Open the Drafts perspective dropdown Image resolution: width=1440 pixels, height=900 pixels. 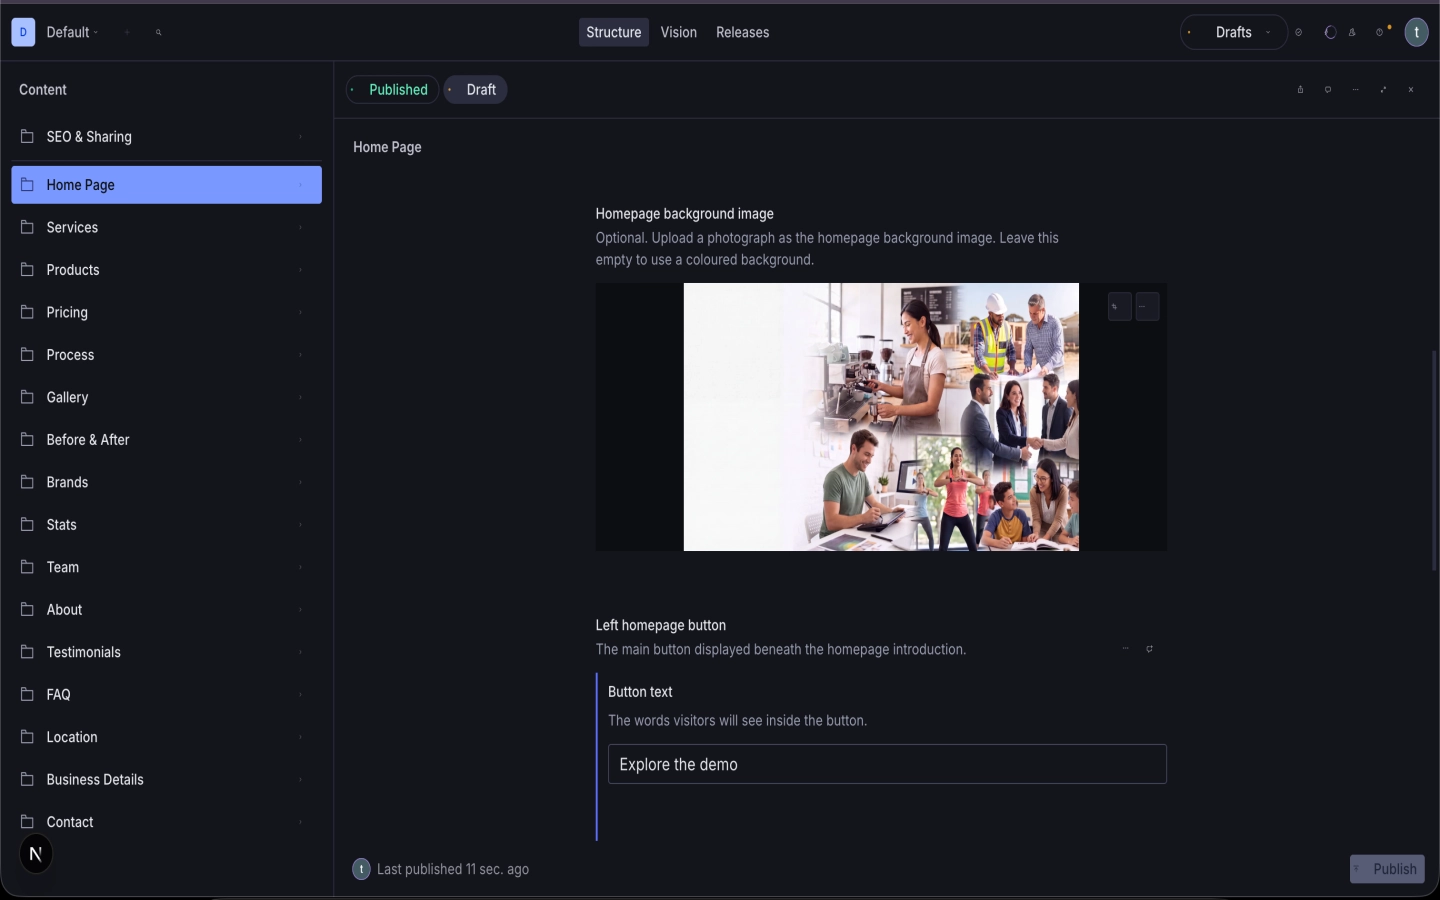pyautogui.click(x=1234, y=32)
